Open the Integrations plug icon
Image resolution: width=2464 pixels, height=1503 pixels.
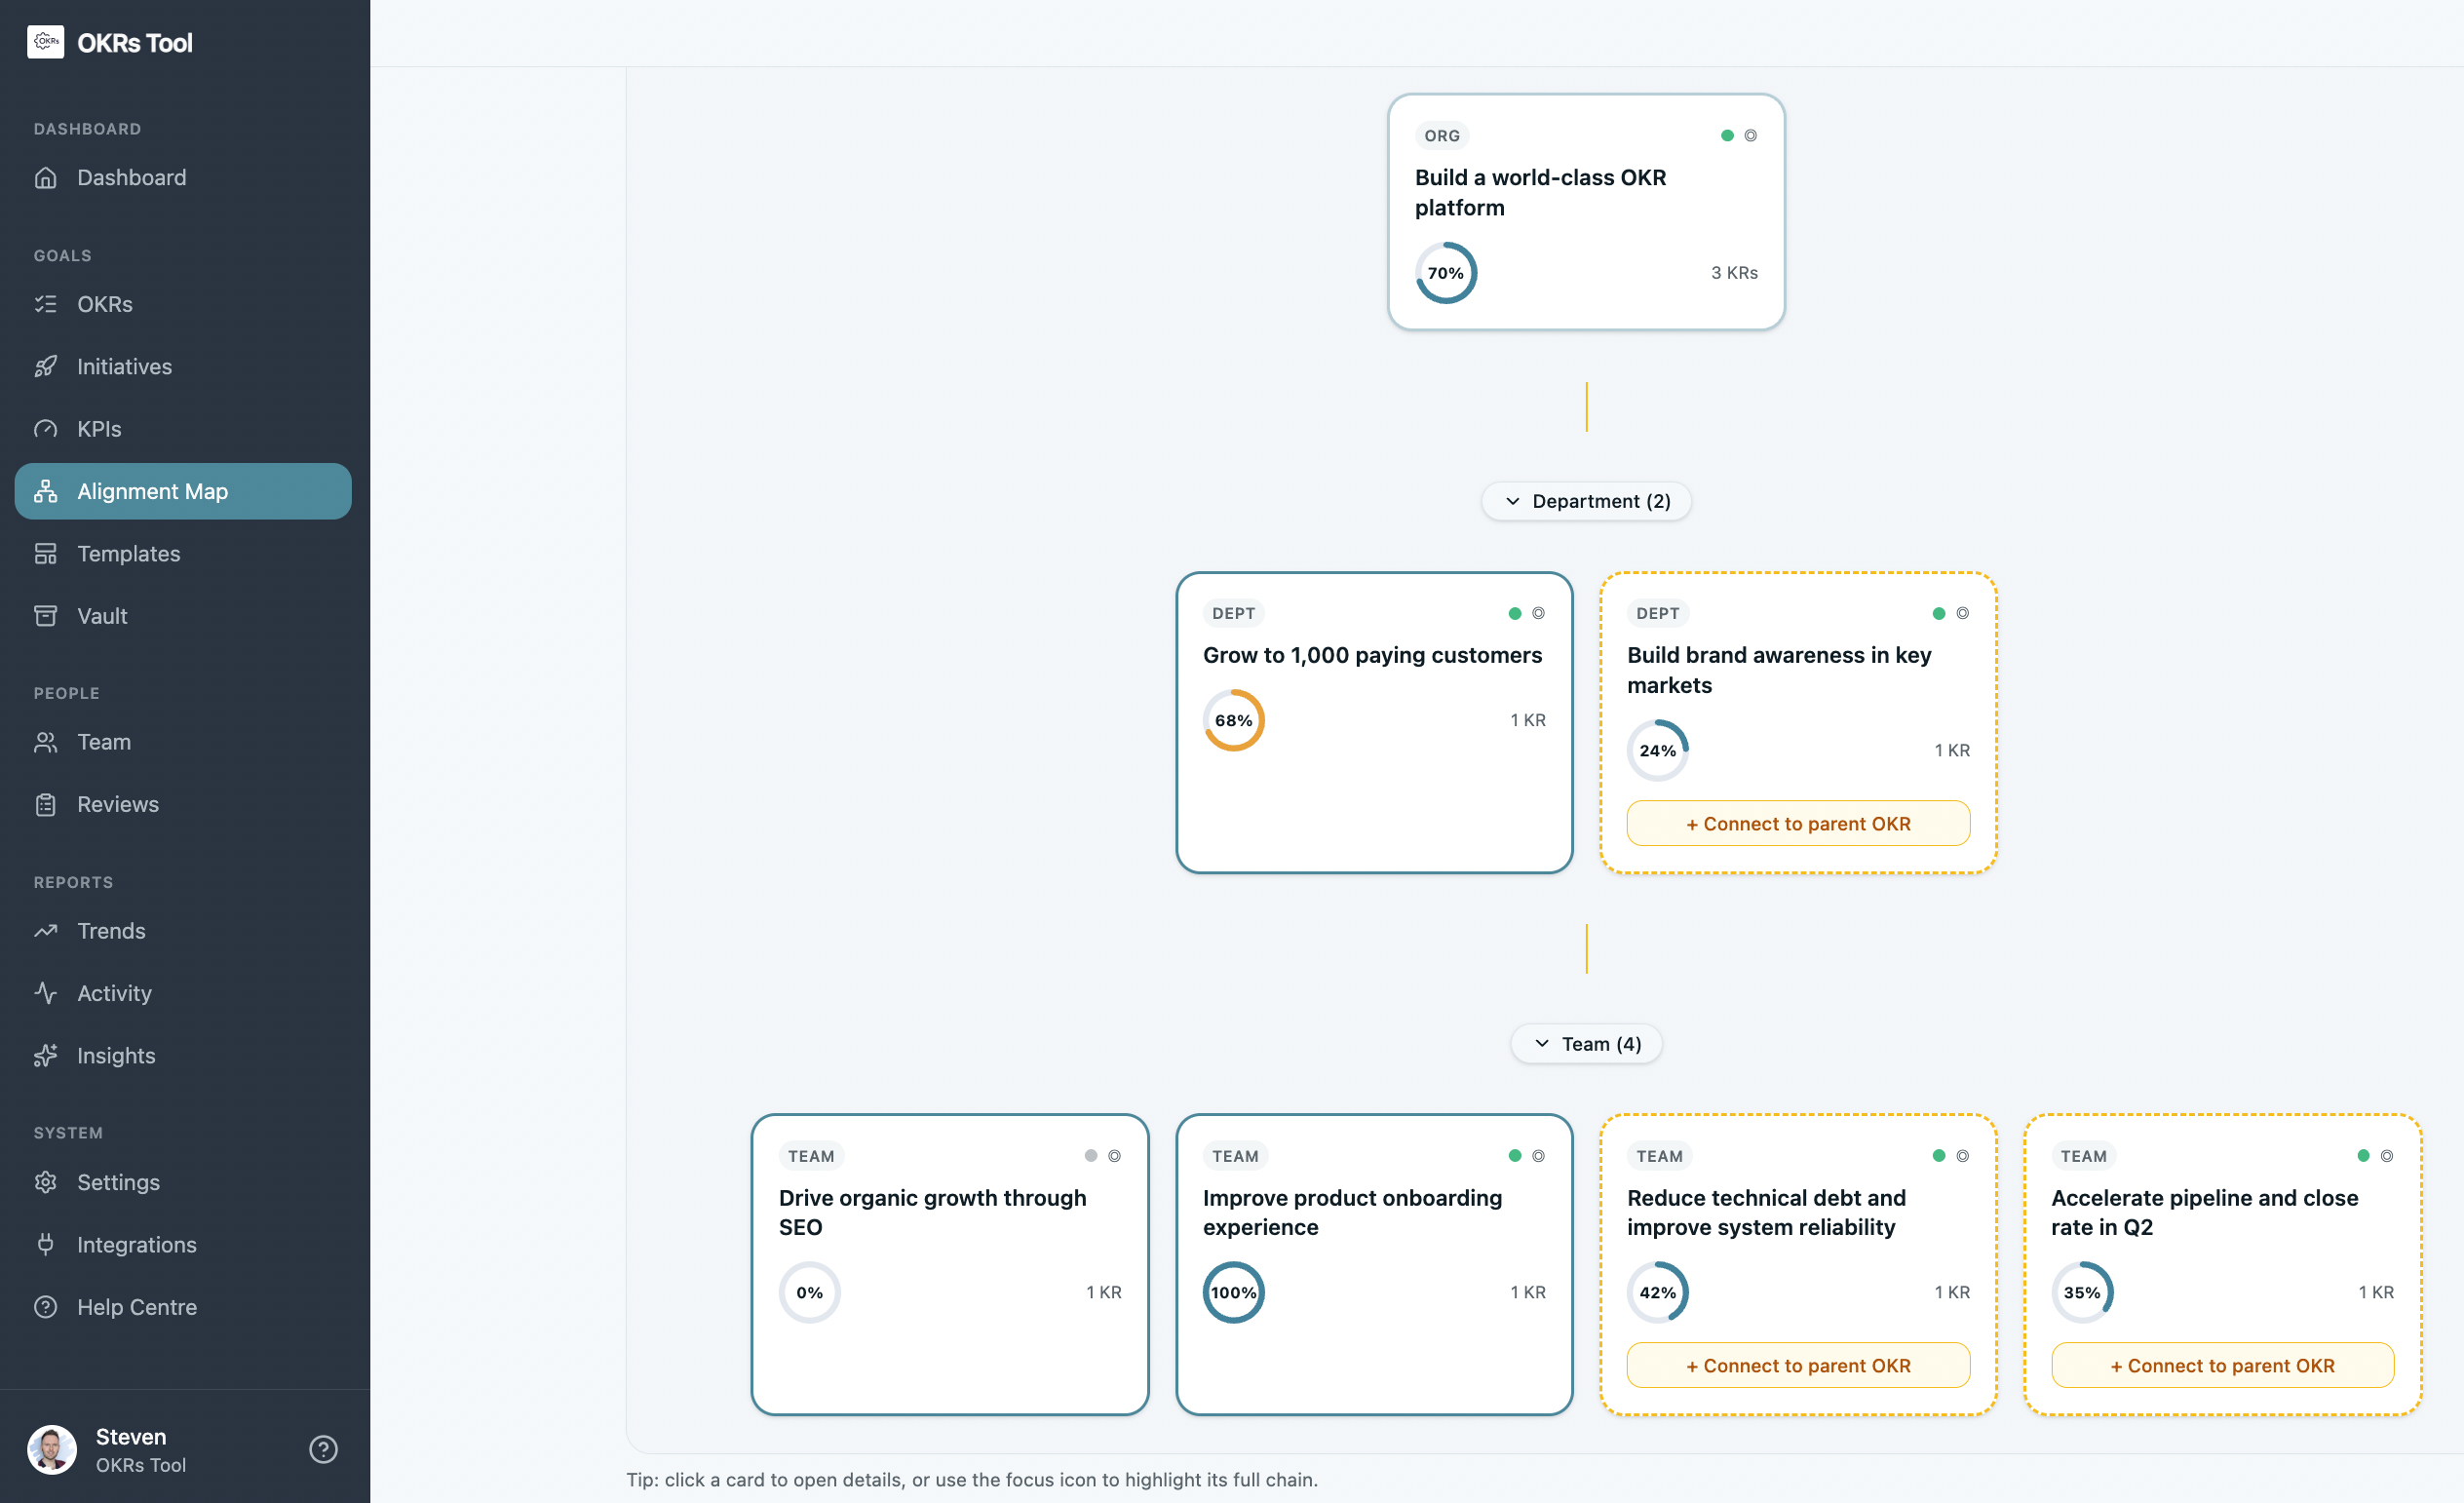pos(46,1244)
